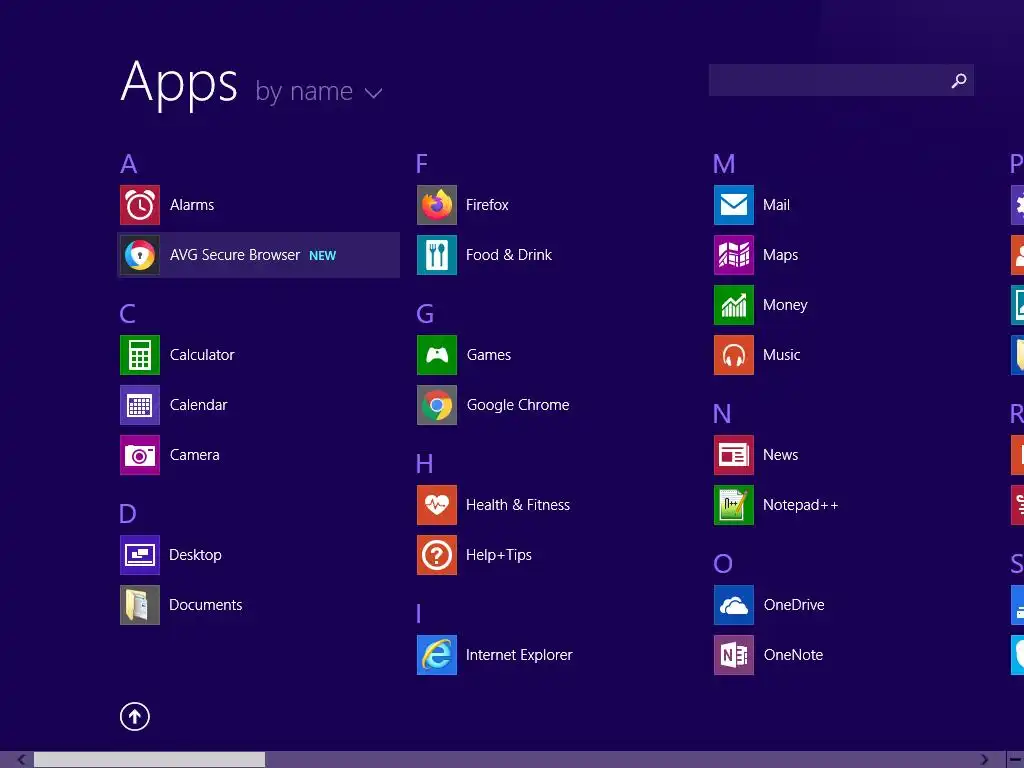Click the 'Music' label text
The width and height of the screenshot is (1024, 768).
click(782, 355)
